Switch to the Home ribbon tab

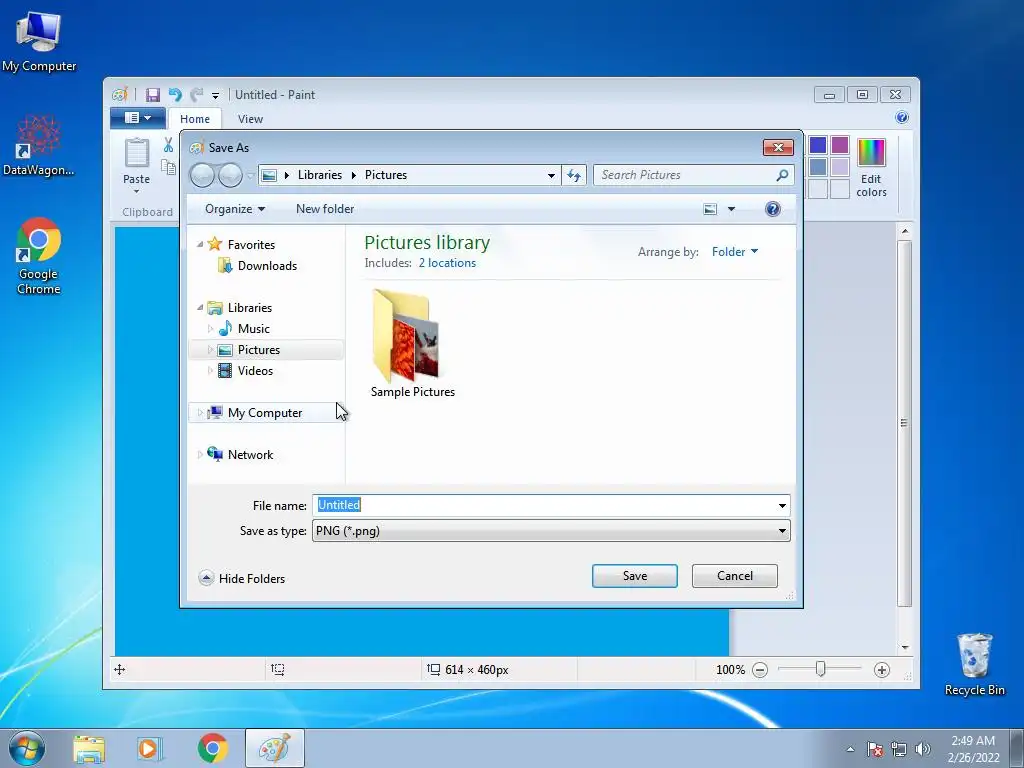195,119
